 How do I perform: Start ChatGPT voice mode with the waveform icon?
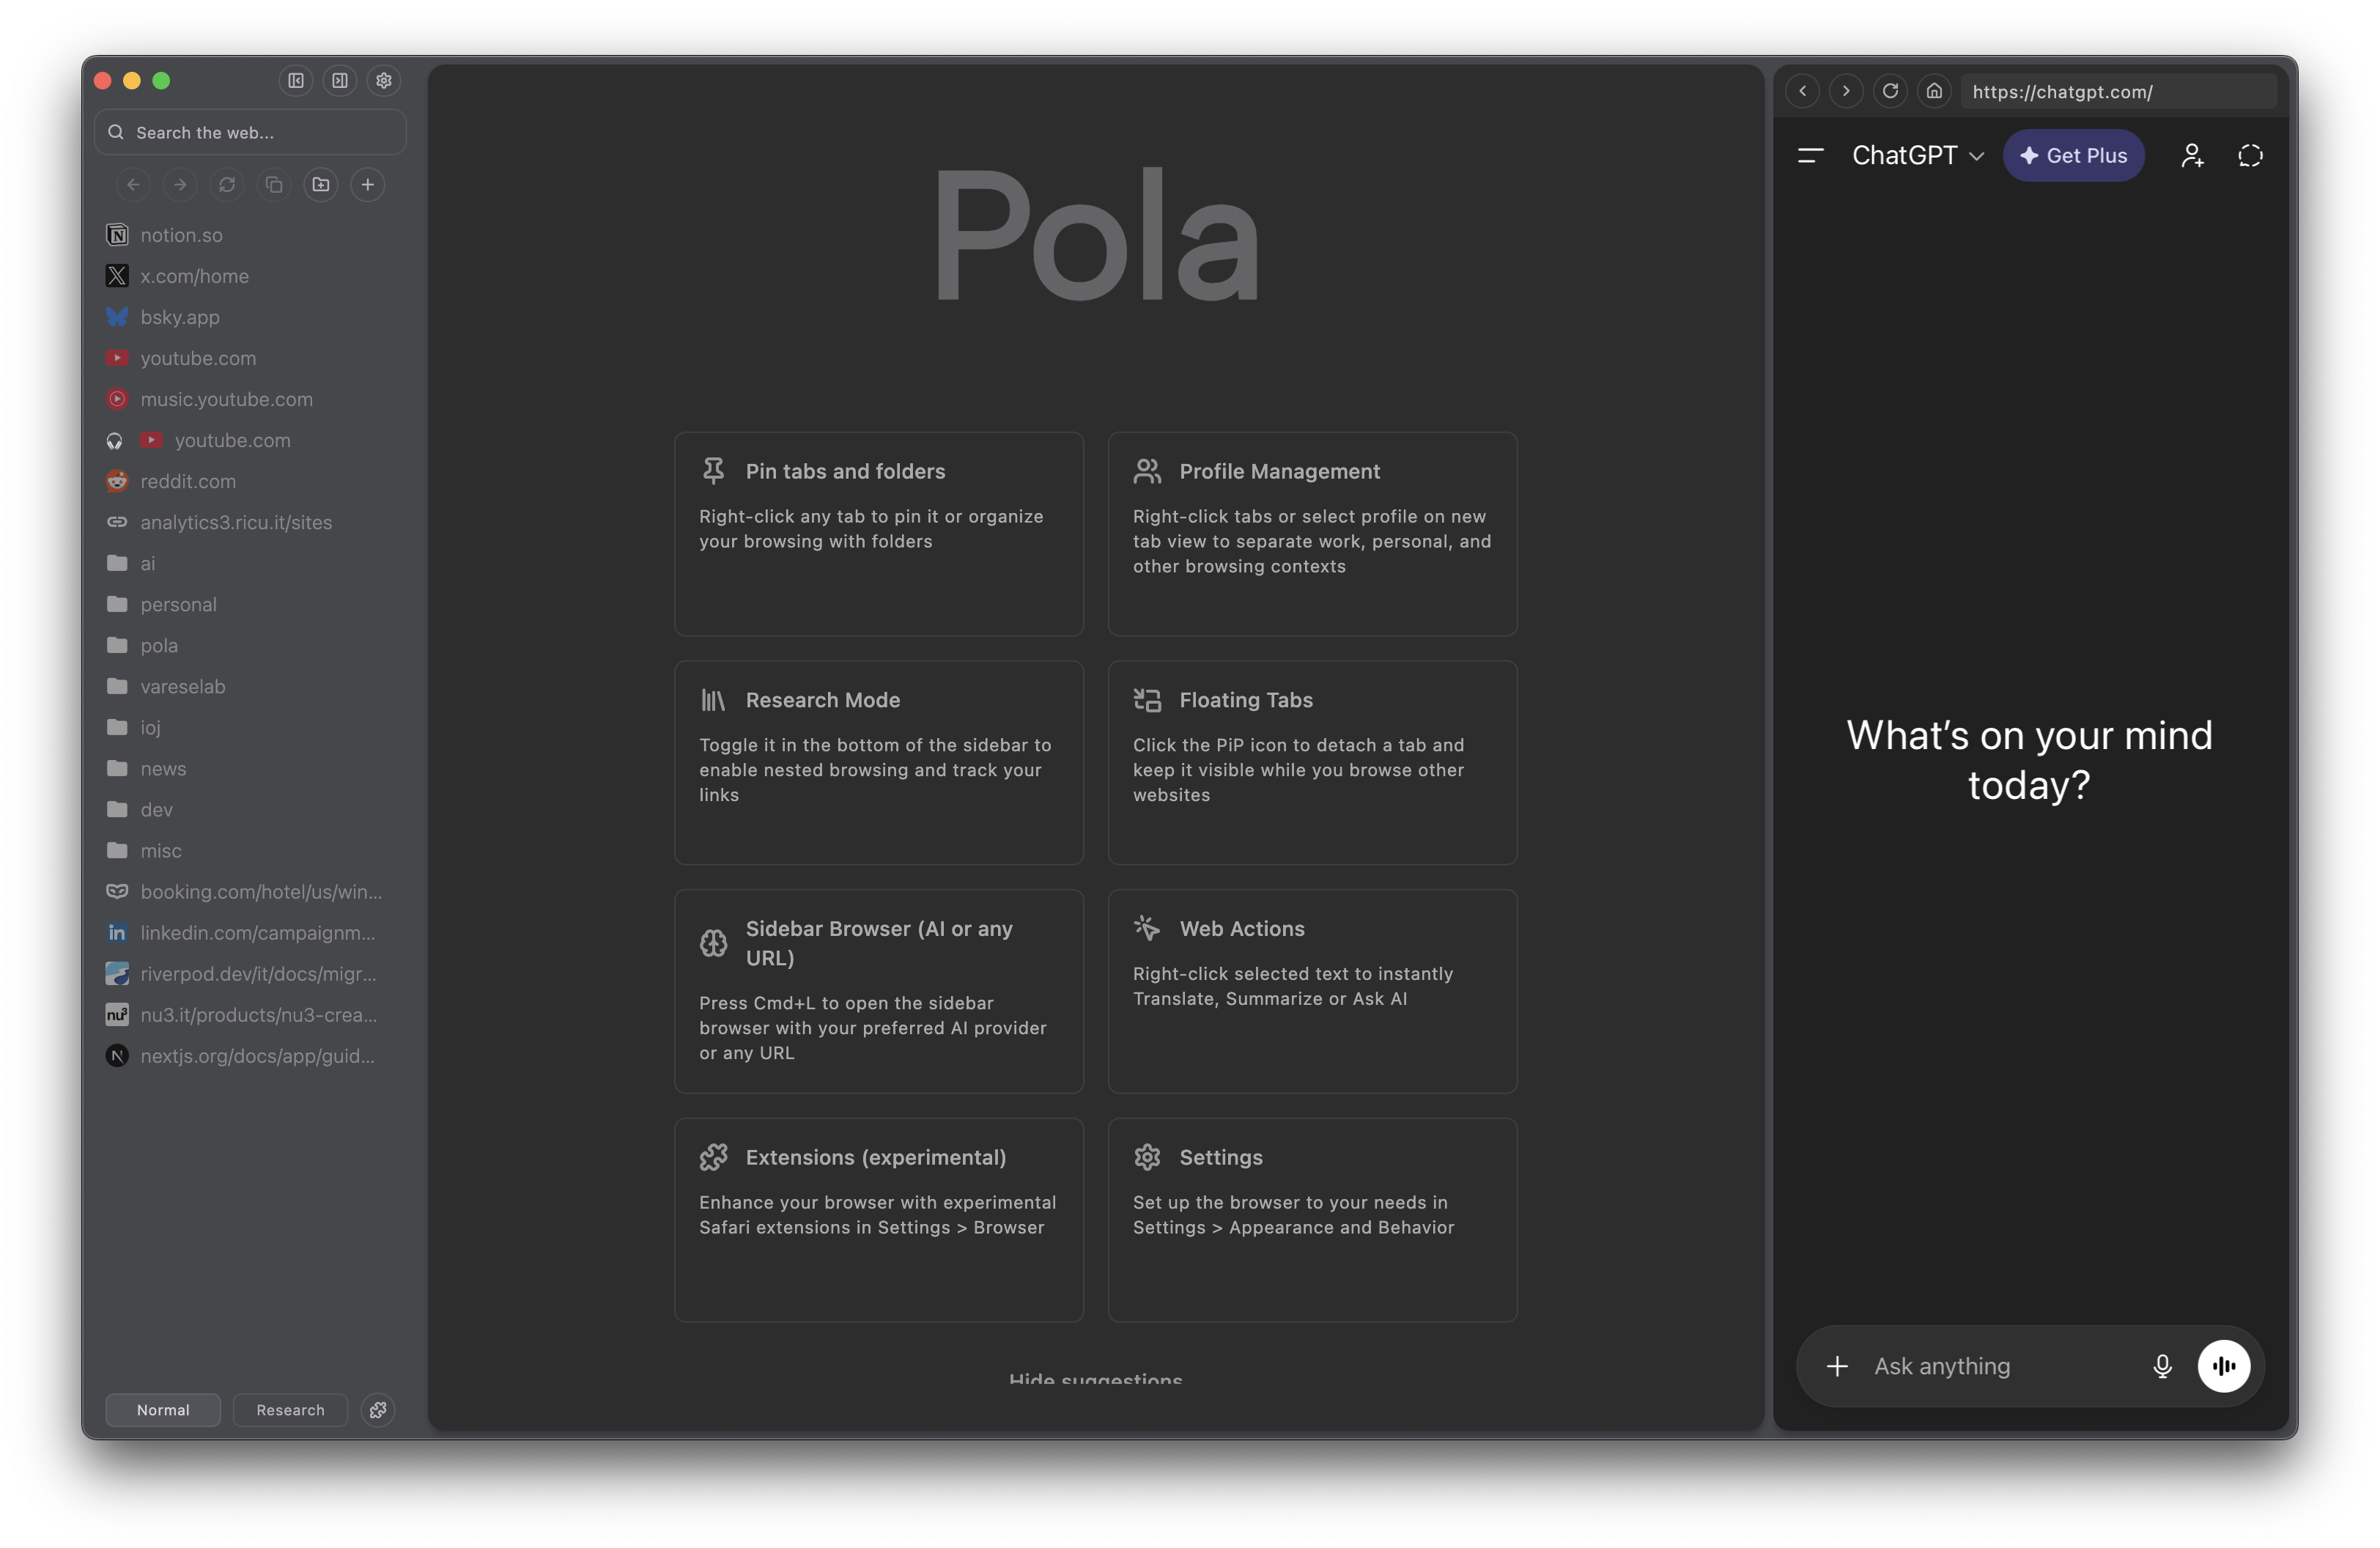pyautogui.click(x=2223, y=1365)
